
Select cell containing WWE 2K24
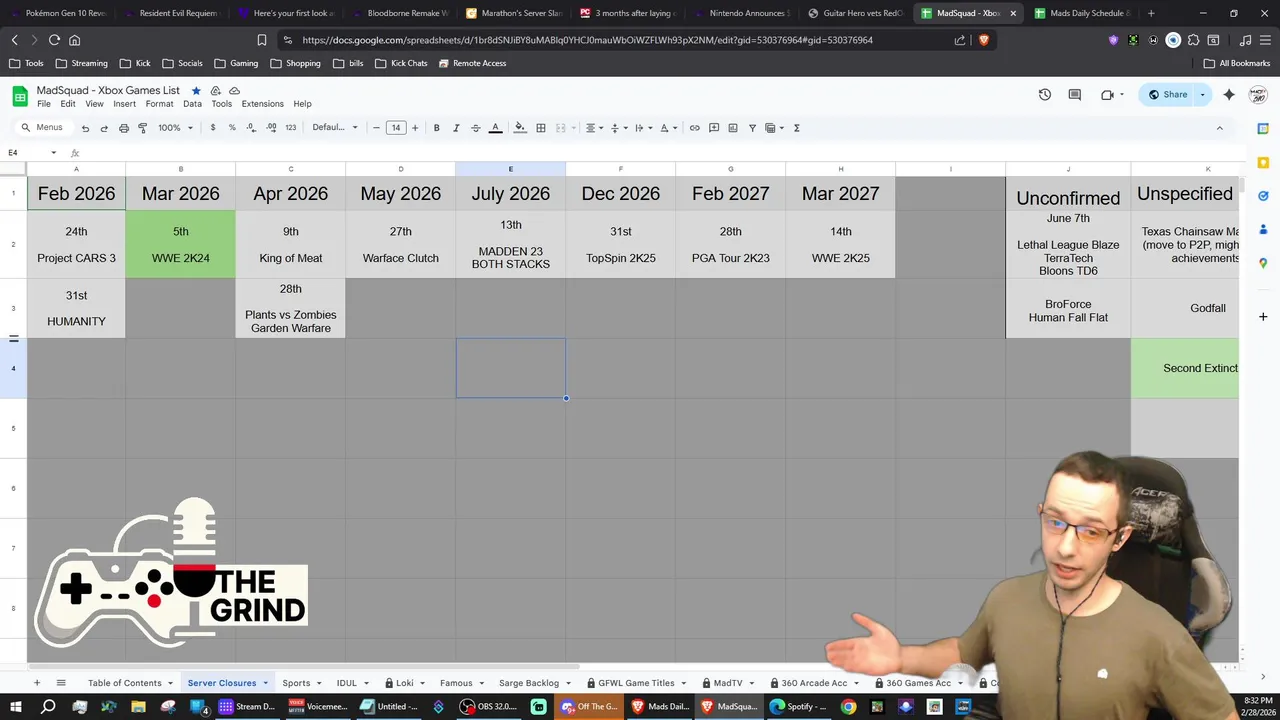181,244
